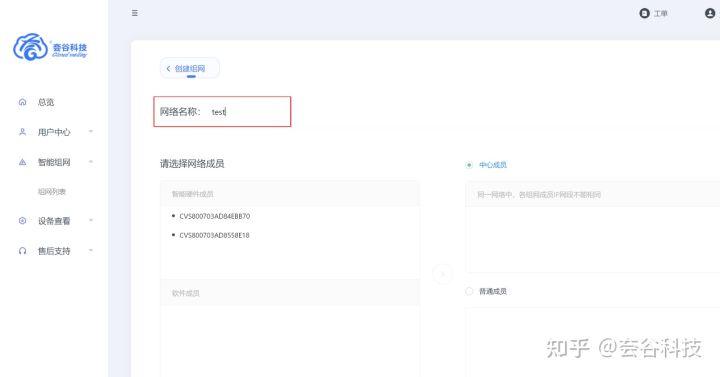Collapse the 智能组网 menu arrow
Viewport: 720px width, 377px height.
[91, 162]
